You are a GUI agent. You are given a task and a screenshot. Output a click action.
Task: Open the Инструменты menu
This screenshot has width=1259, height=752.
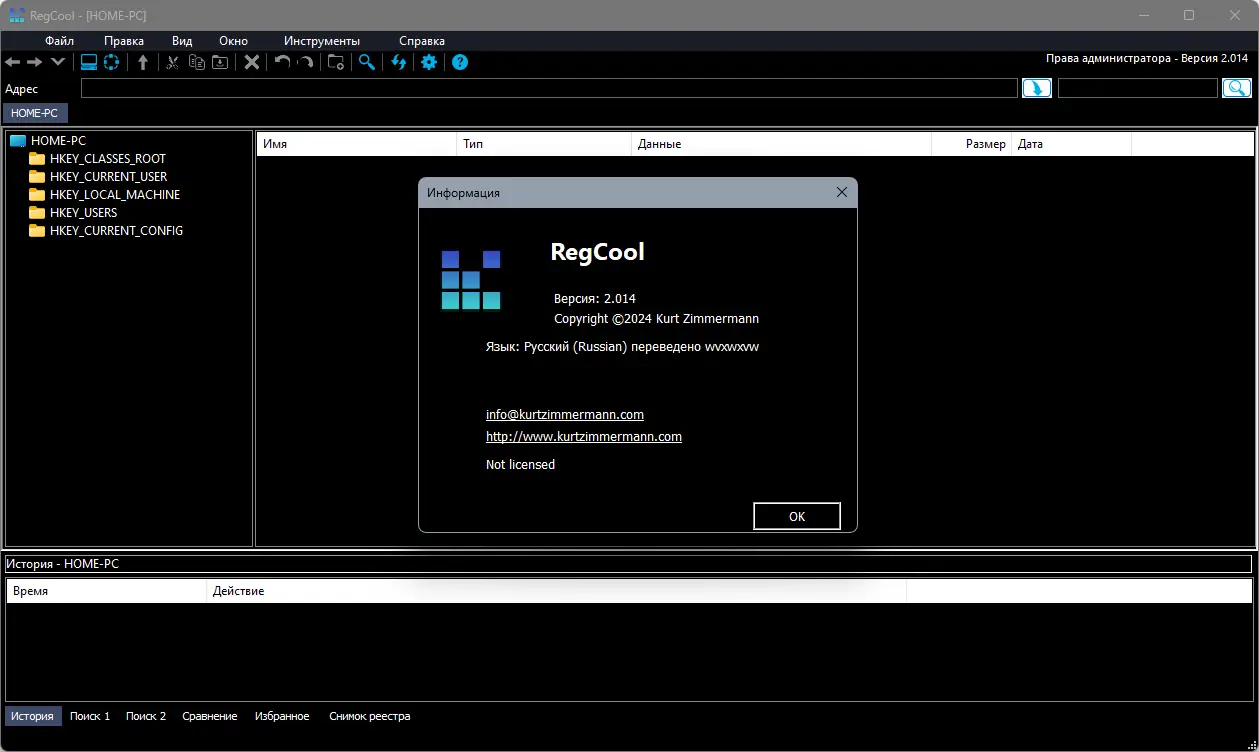[322, 41]
